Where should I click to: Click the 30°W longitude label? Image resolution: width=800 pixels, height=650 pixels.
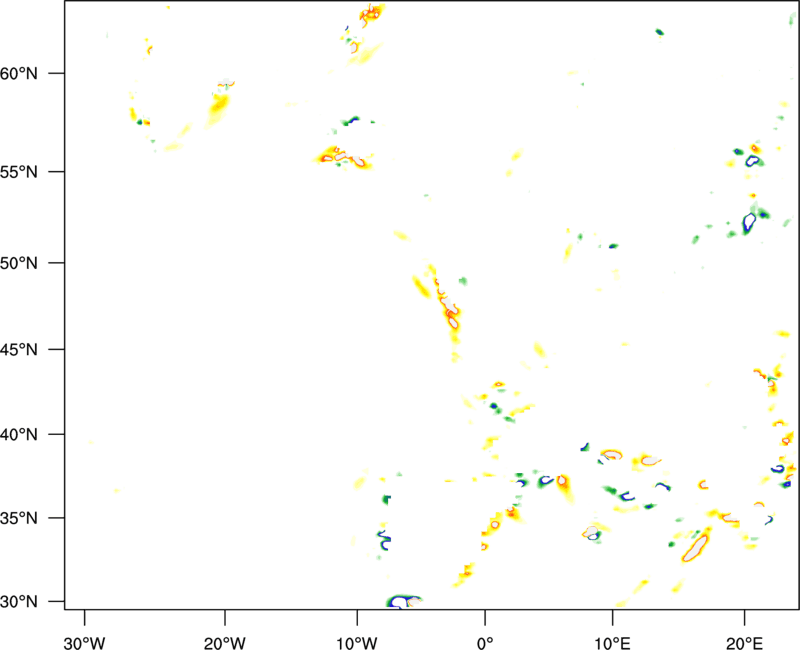click(84, 643)
